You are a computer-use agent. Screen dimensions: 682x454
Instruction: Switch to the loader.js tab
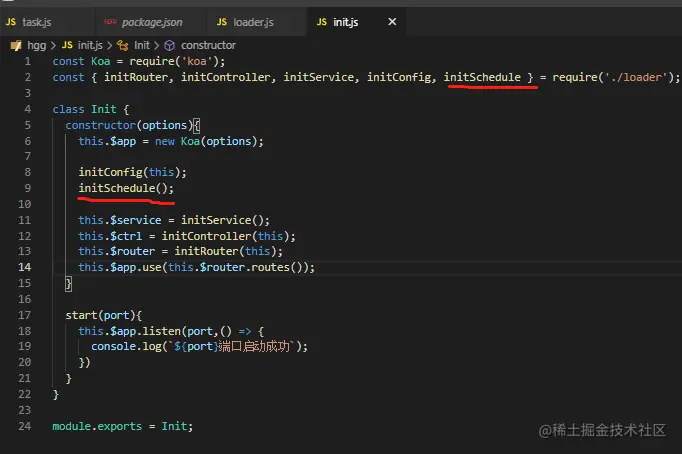[x=256, y=22]
